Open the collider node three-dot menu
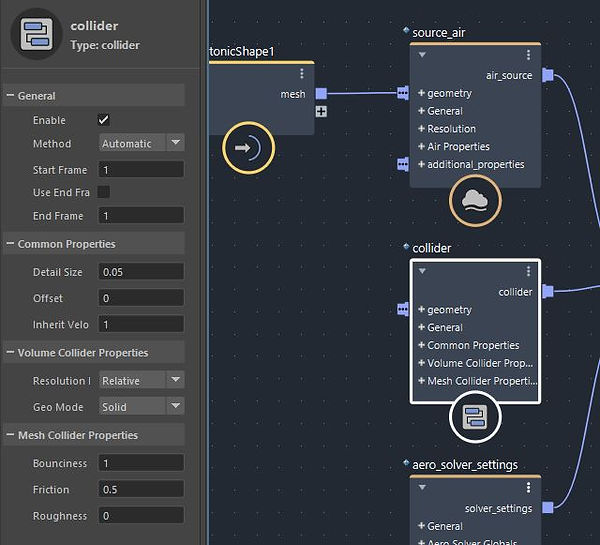This screenshot has width=600, height=545. pos(528,271)
